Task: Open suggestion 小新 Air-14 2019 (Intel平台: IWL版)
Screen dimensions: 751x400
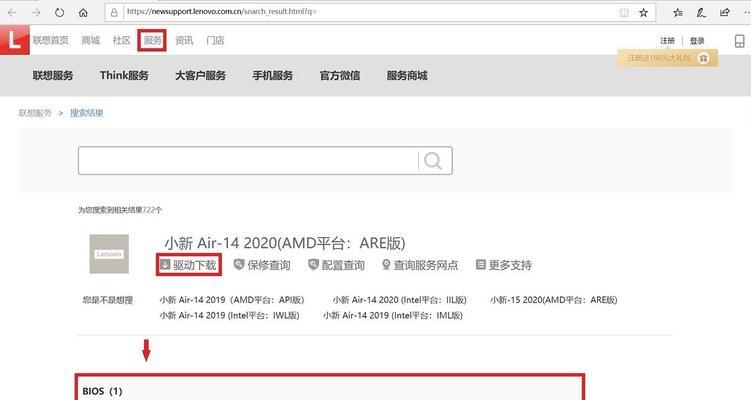Action: [x=229, y=315]
